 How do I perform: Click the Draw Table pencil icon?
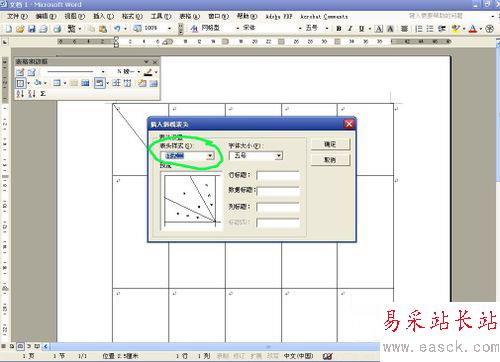20,72
